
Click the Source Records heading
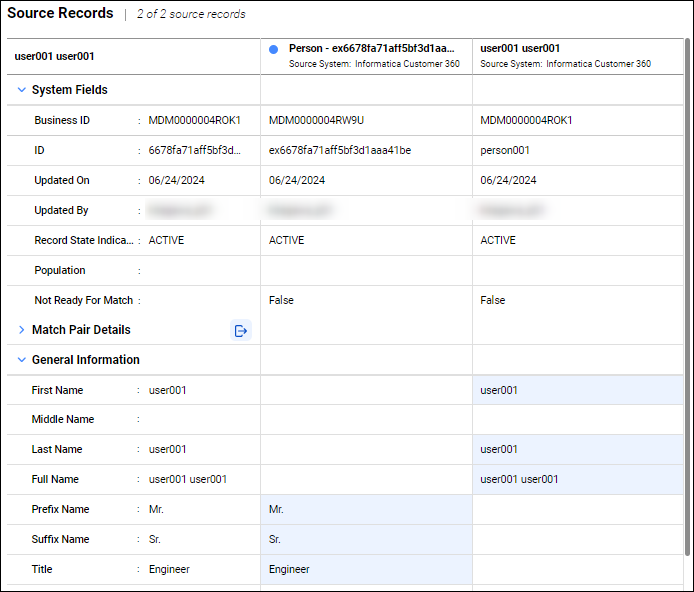(60, 13)
